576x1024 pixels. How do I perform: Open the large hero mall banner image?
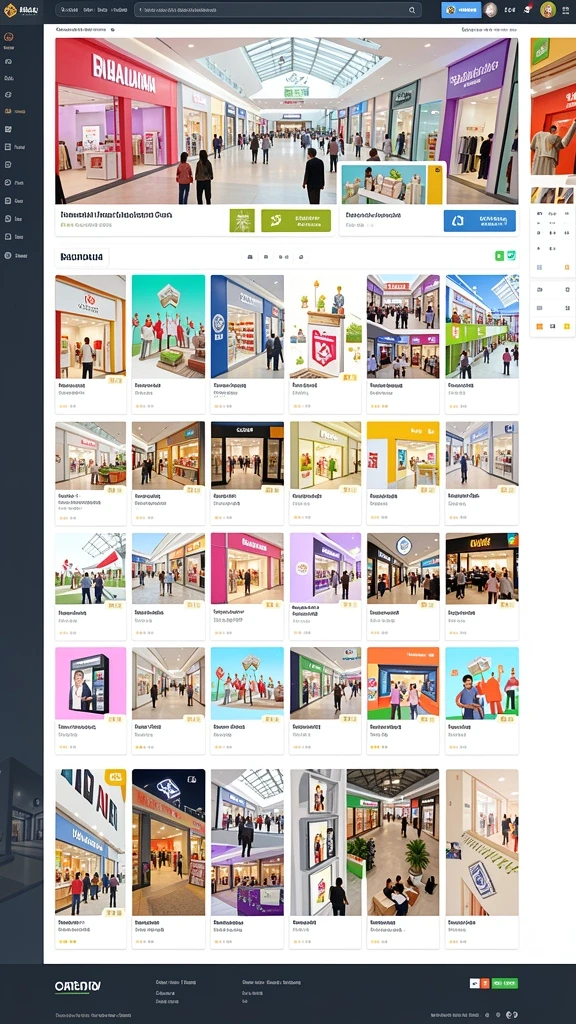(x=287, y=121)
